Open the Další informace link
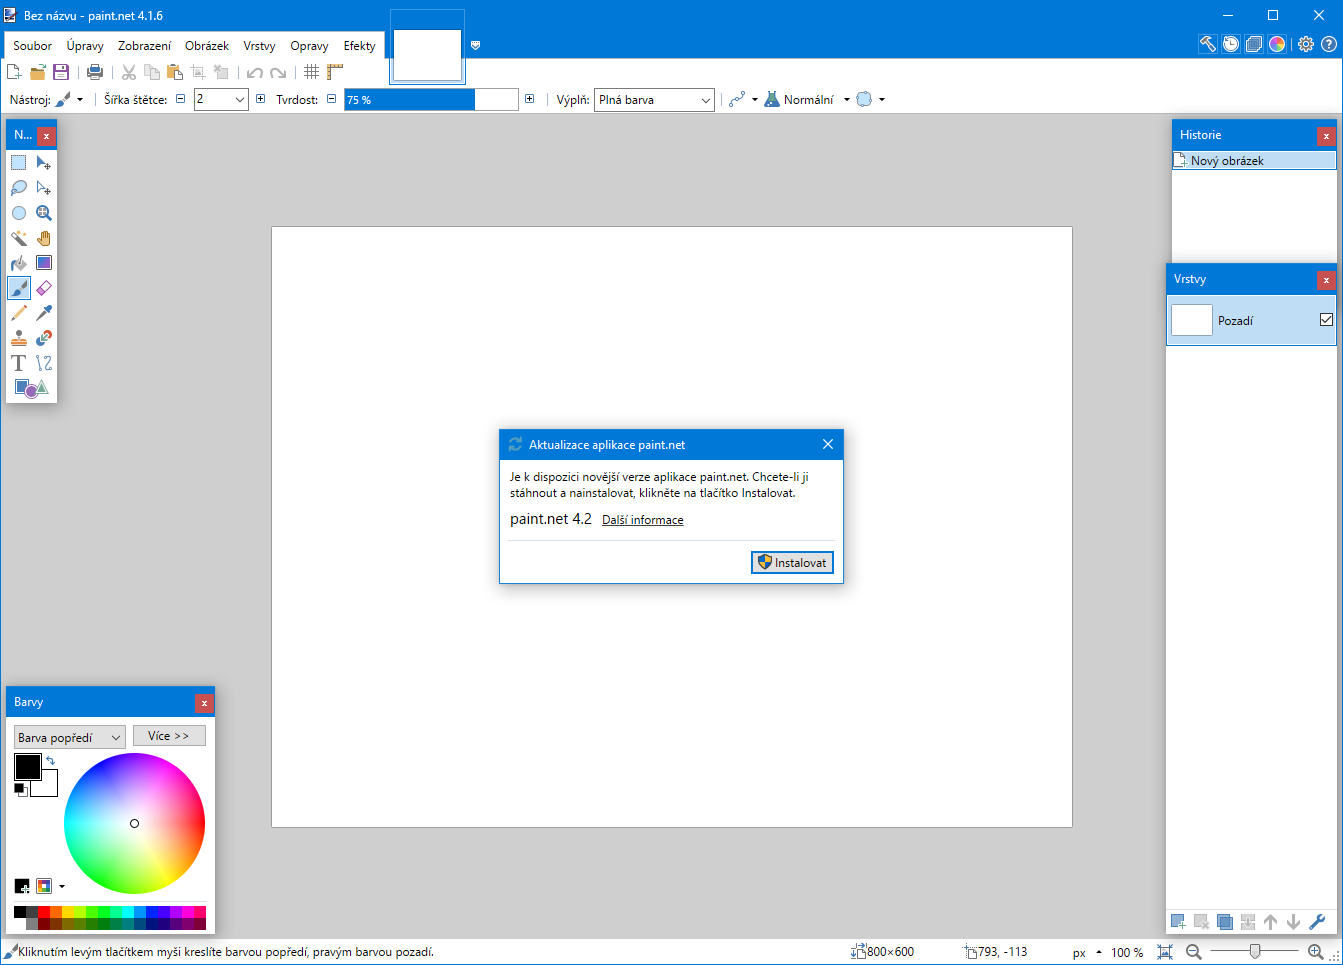 (643, 520)
